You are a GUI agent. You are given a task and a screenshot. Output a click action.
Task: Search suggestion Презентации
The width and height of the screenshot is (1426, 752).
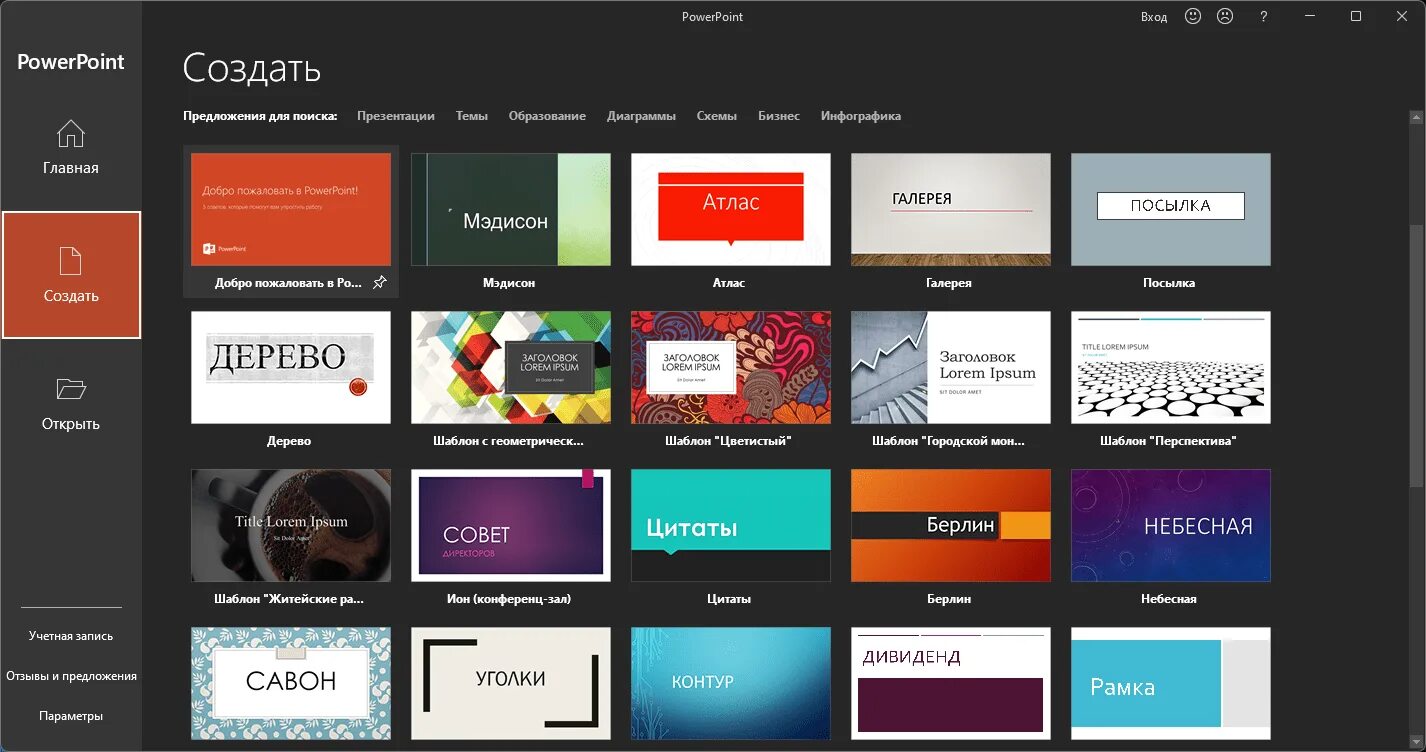pyautogui.click(x=396, y=116)
